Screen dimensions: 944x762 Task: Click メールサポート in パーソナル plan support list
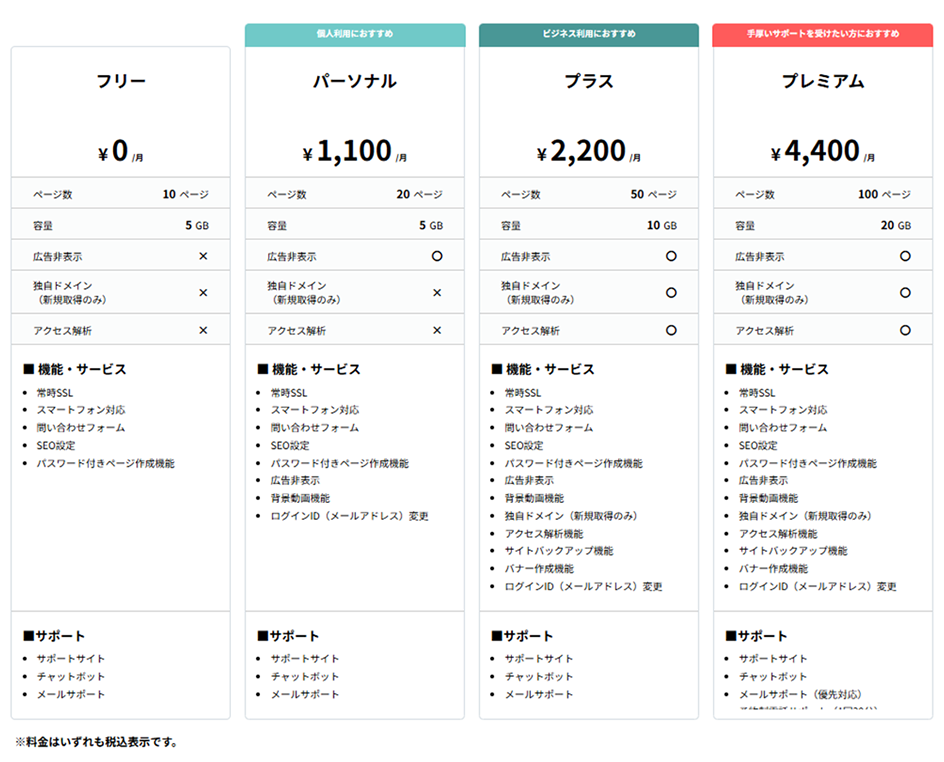[305, 694]
